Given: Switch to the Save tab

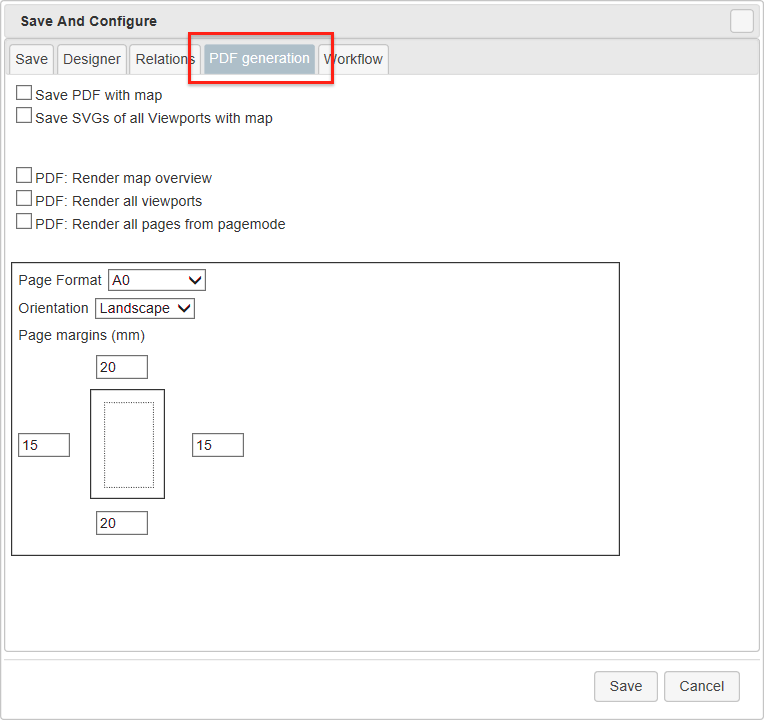Looking at the screenshot, I should [x=31, y=59].
